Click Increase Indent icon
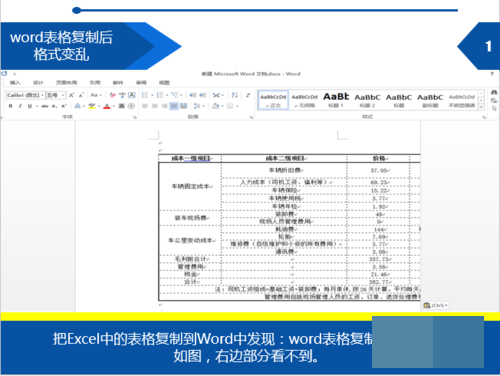The height and width of the screenshot is (376, 500). [203, 95]
